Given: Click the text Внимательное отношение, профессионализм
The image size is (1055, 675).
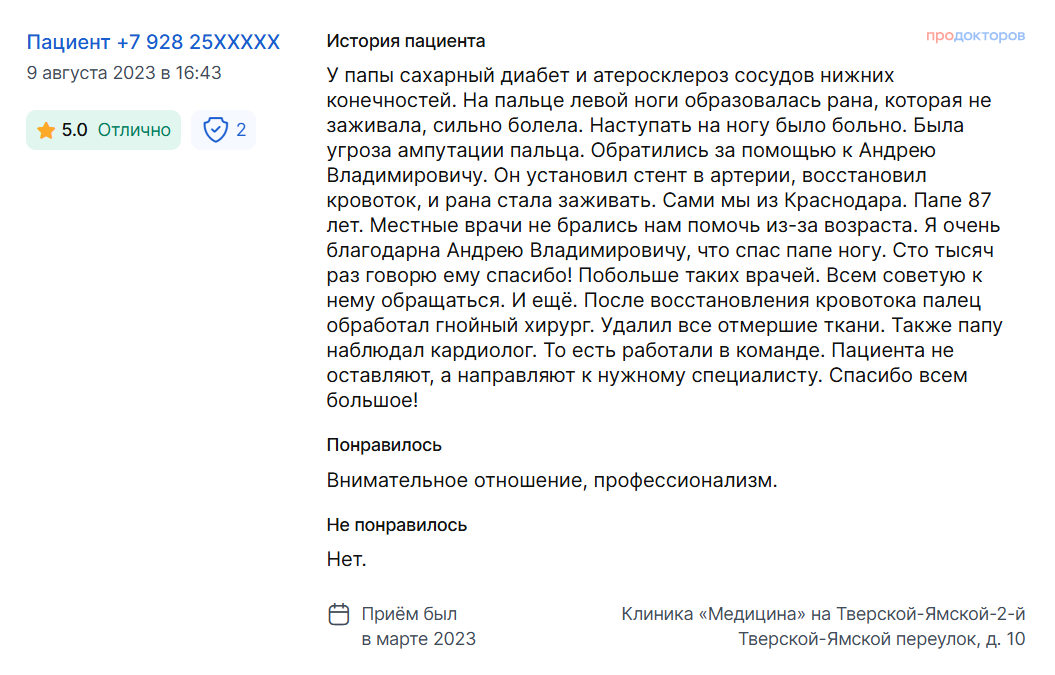Looking at the screenshot, I should click(552, 481).
